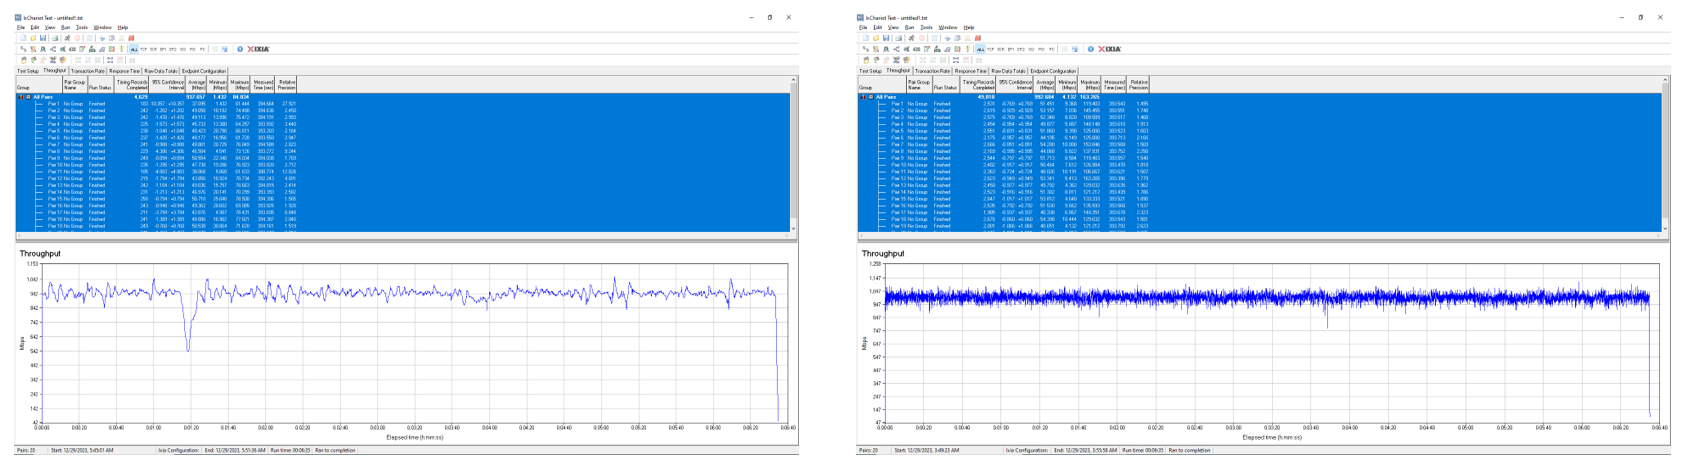Select EP2 filter button in left window
This screenshot has width=1688, height=476.
173,49
